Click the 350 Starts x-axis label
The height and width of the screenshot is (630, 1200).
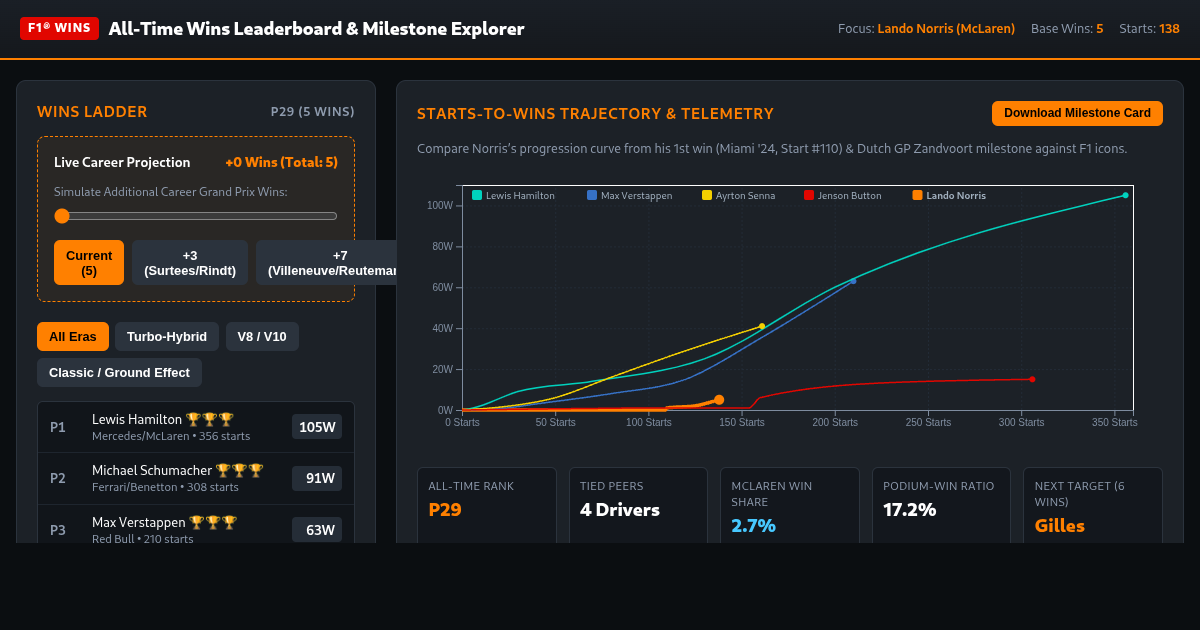click(1114, 422)
